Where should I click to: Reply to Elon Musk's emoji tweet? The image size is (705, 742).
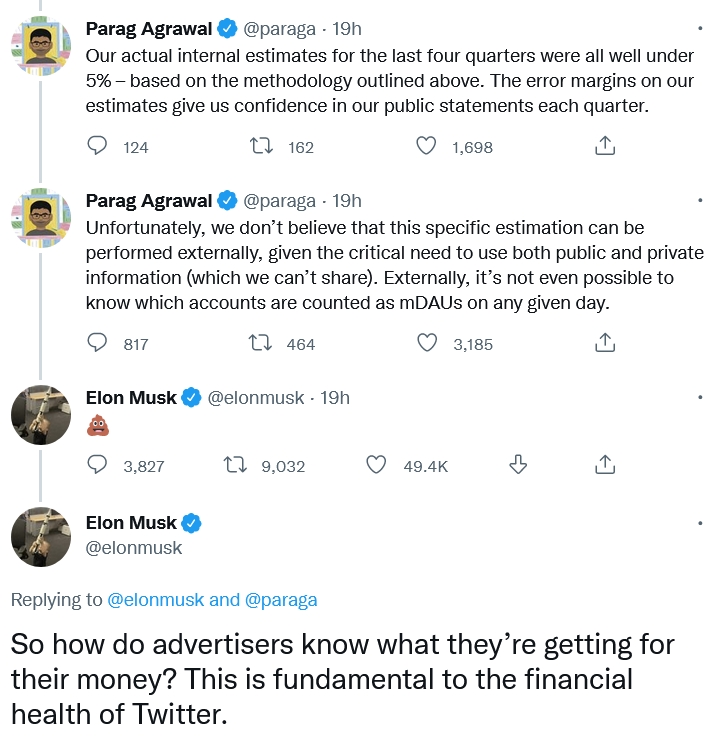[97, 465]
